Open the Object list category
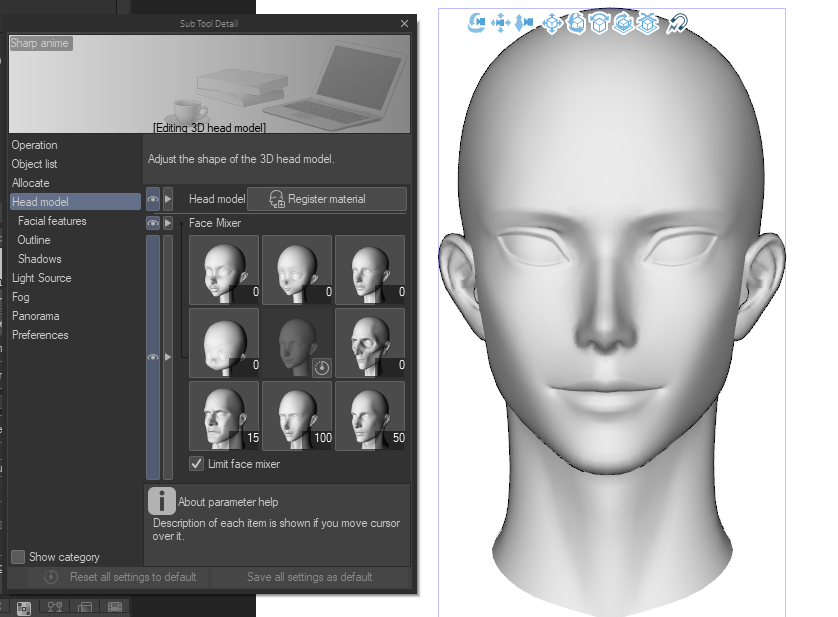The image size is (838, 617). [x=75, y=164]
